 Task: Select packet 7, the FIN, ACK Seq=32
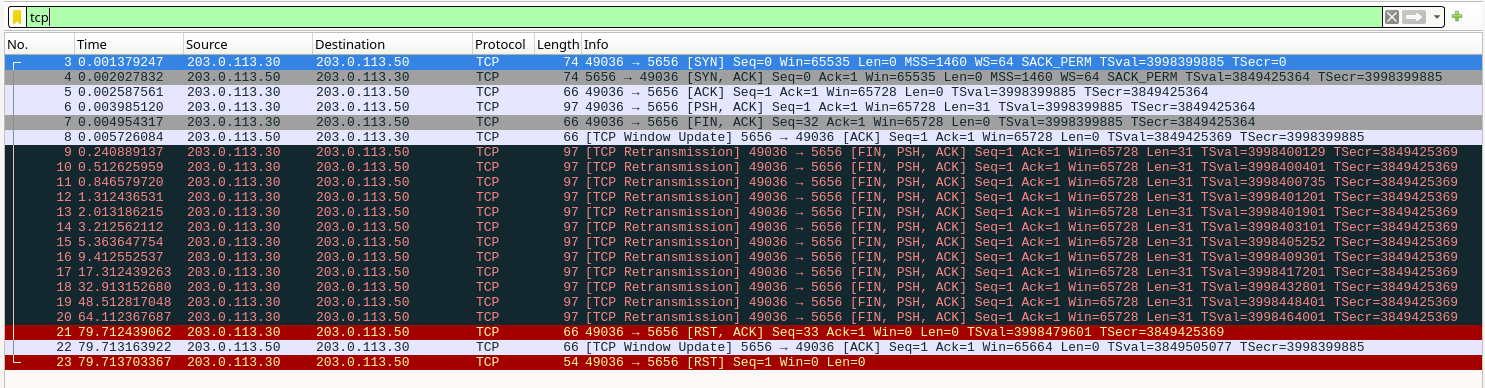(x=742, y=122)
